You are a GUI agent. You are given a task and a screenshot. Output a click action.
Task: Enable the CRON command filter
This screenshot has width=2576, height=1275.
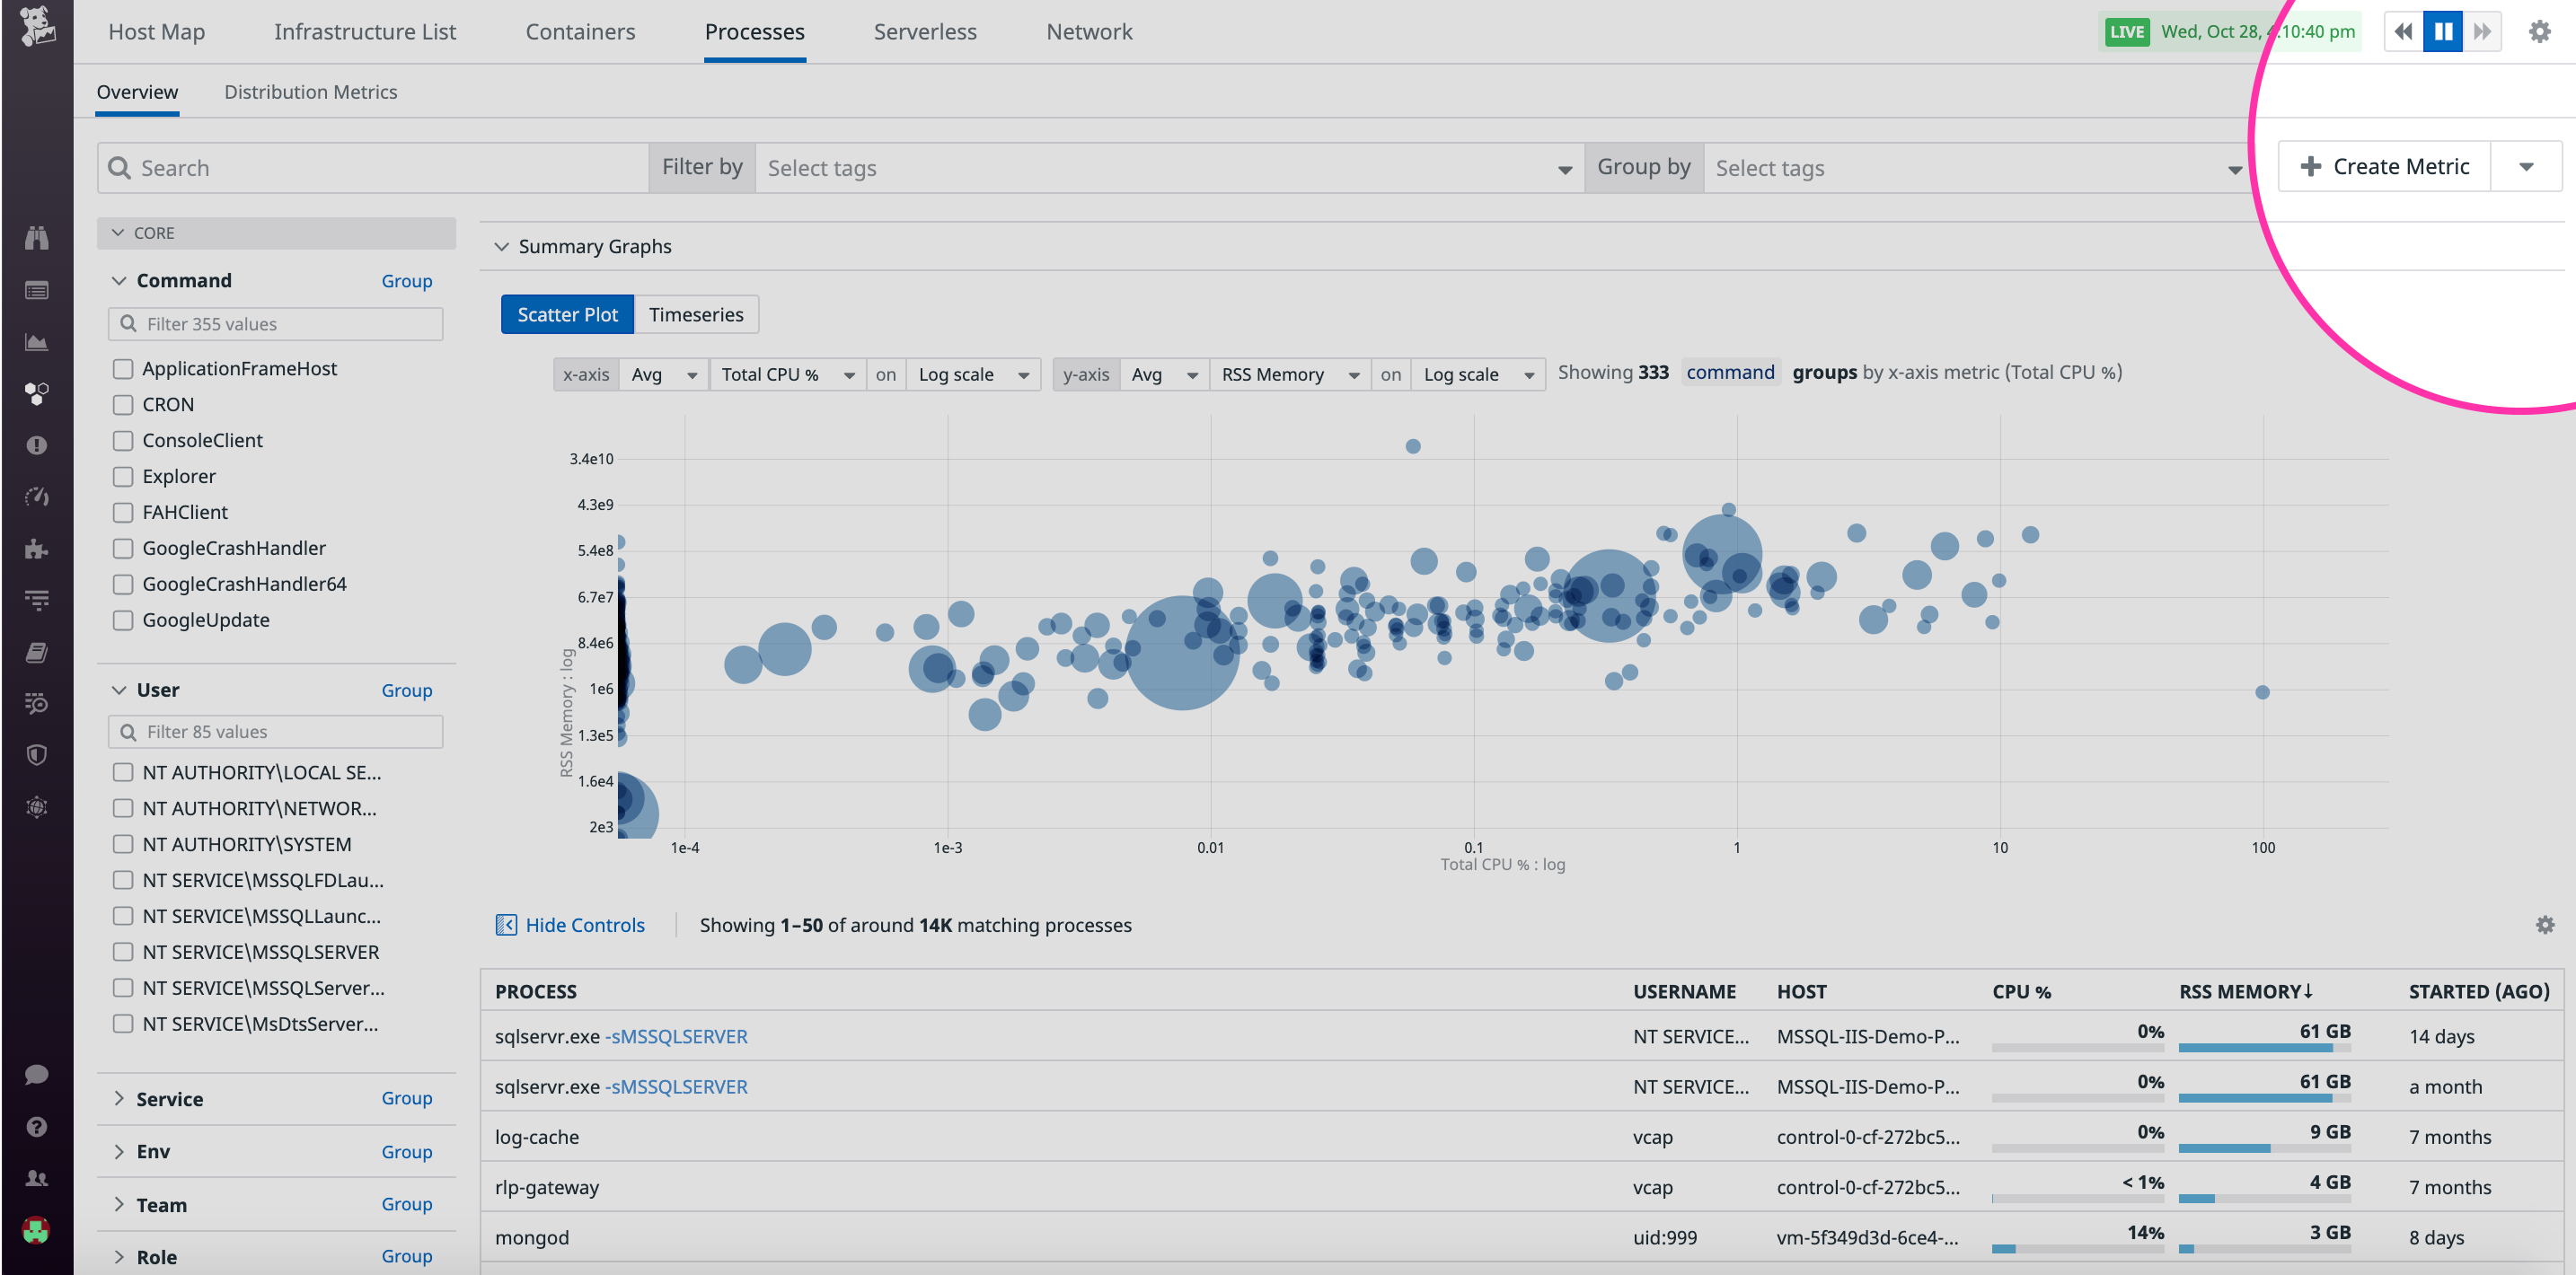(123, 404)
